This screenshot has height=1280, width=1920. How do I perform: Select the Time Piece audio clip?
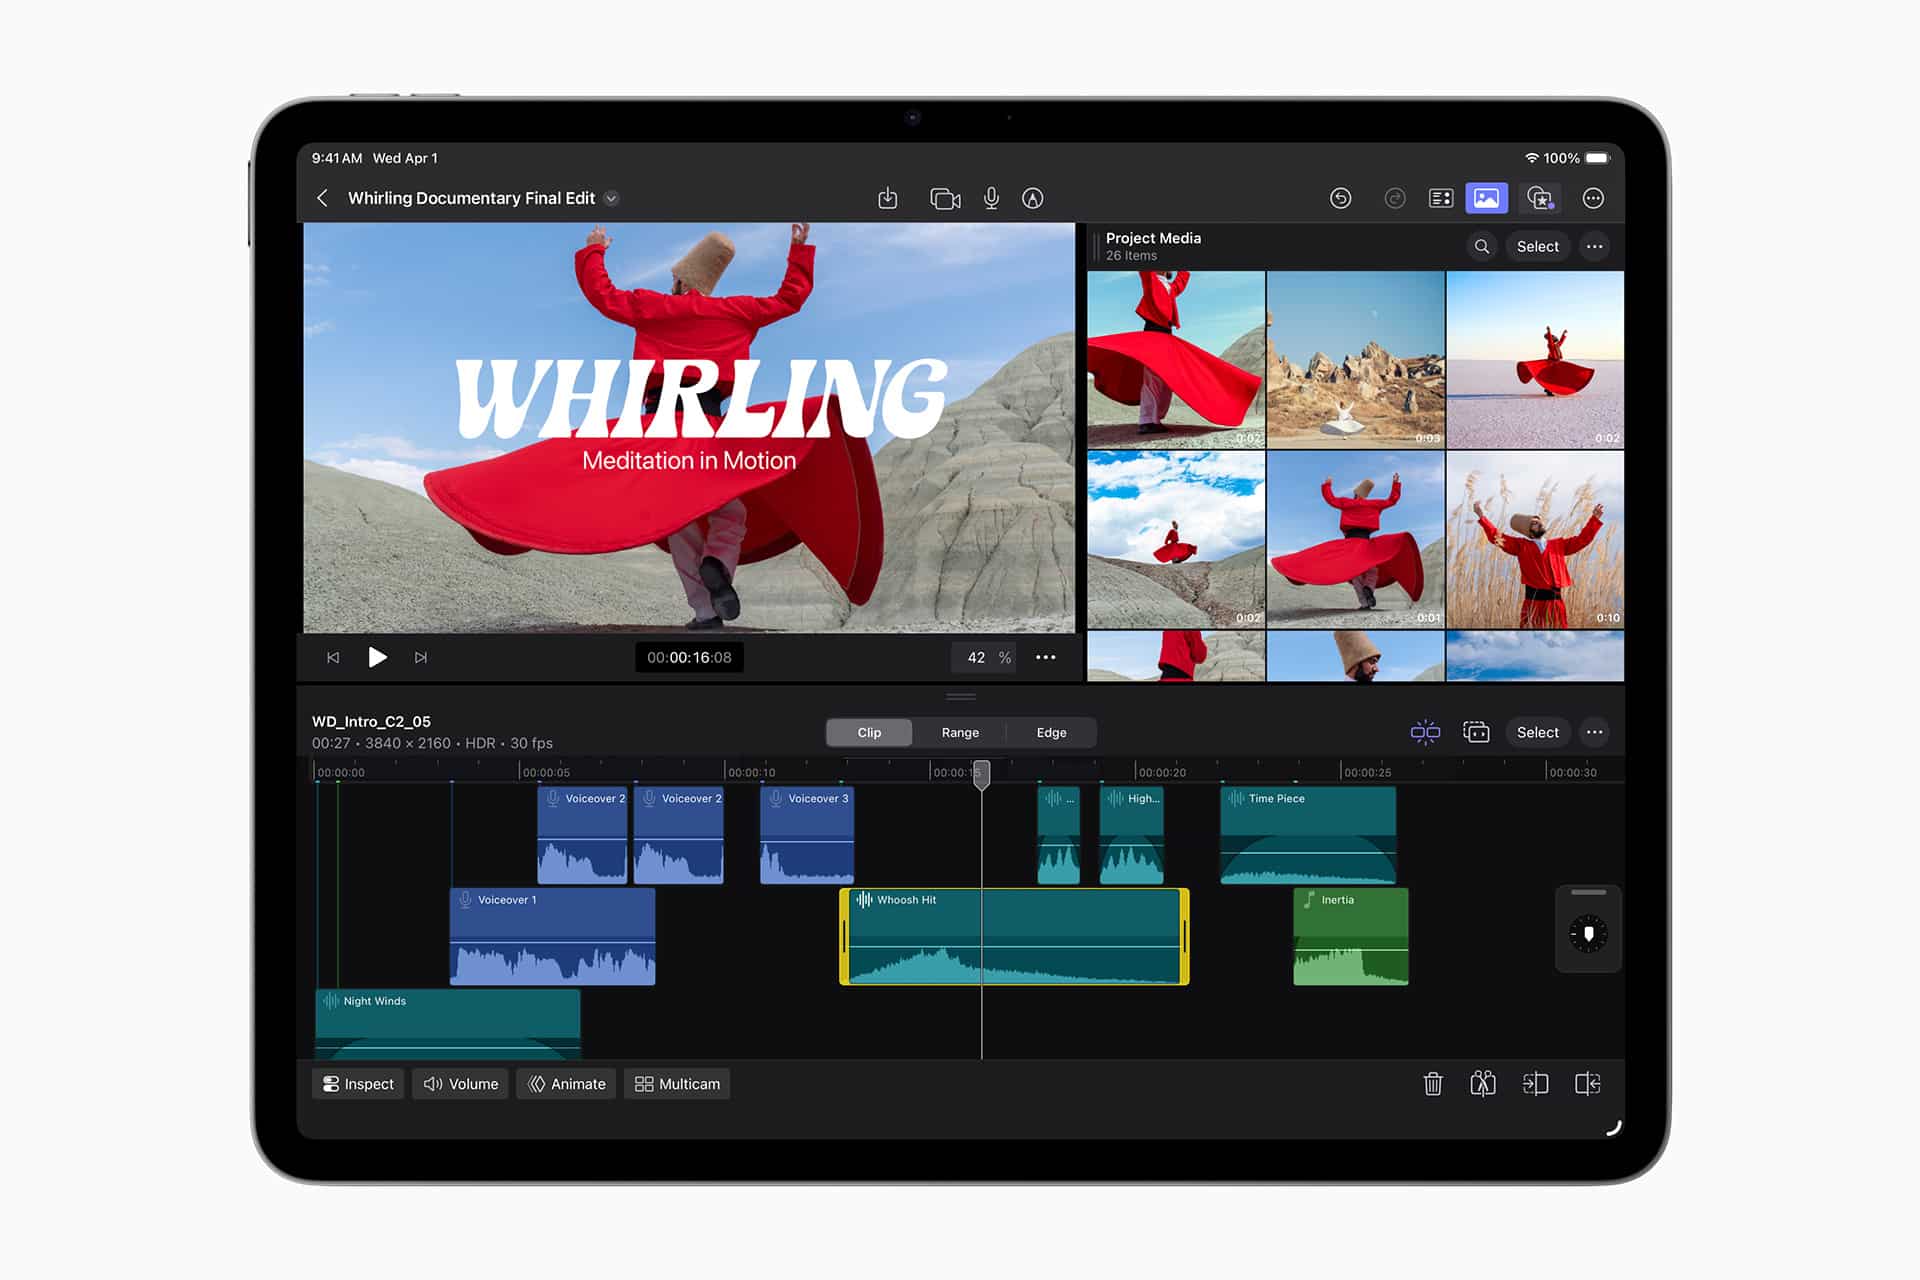pos(1308,835)
